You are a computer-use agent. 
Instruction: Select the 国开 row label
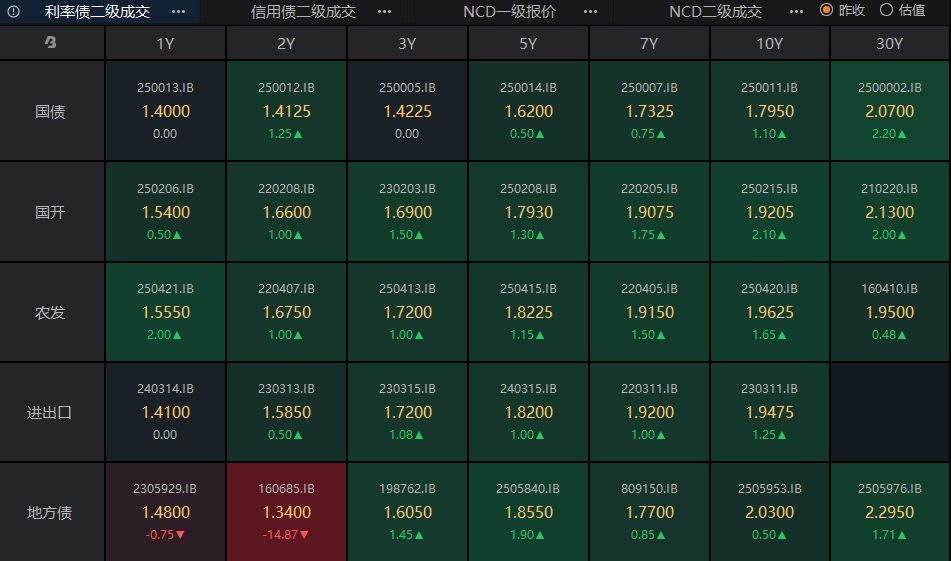click(50, 212)
